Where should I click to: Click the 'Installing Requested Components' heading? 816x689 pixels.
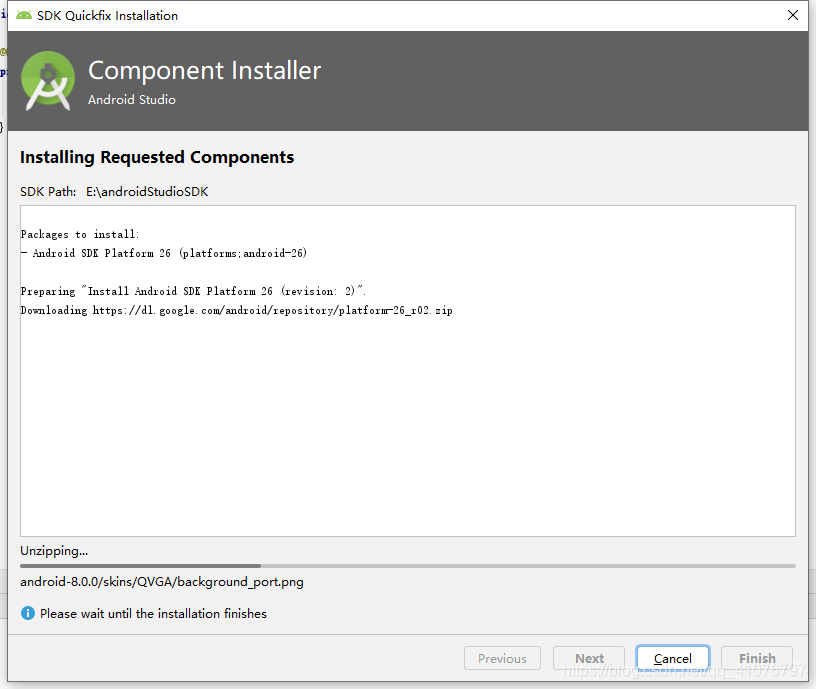coord(157,157)
